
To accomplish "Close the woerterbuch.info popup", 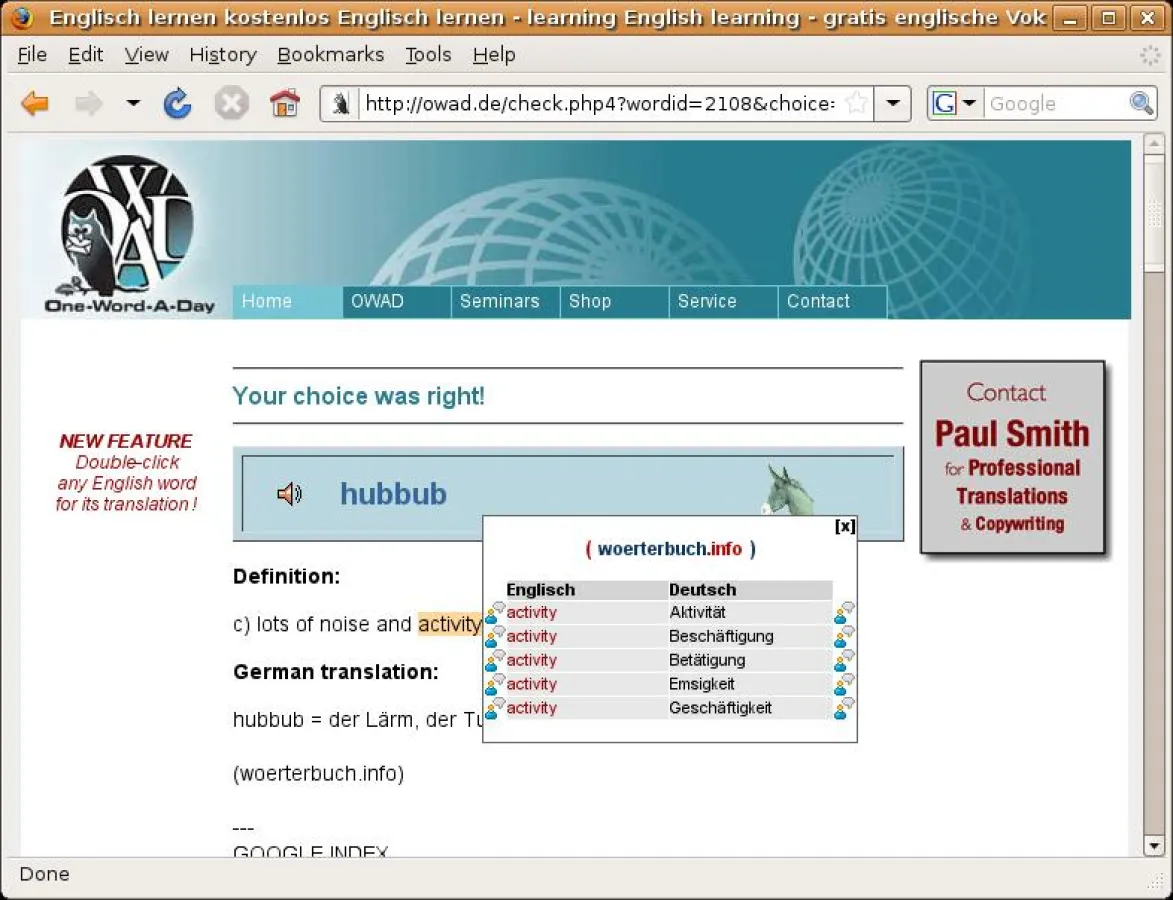I will 845,525.
